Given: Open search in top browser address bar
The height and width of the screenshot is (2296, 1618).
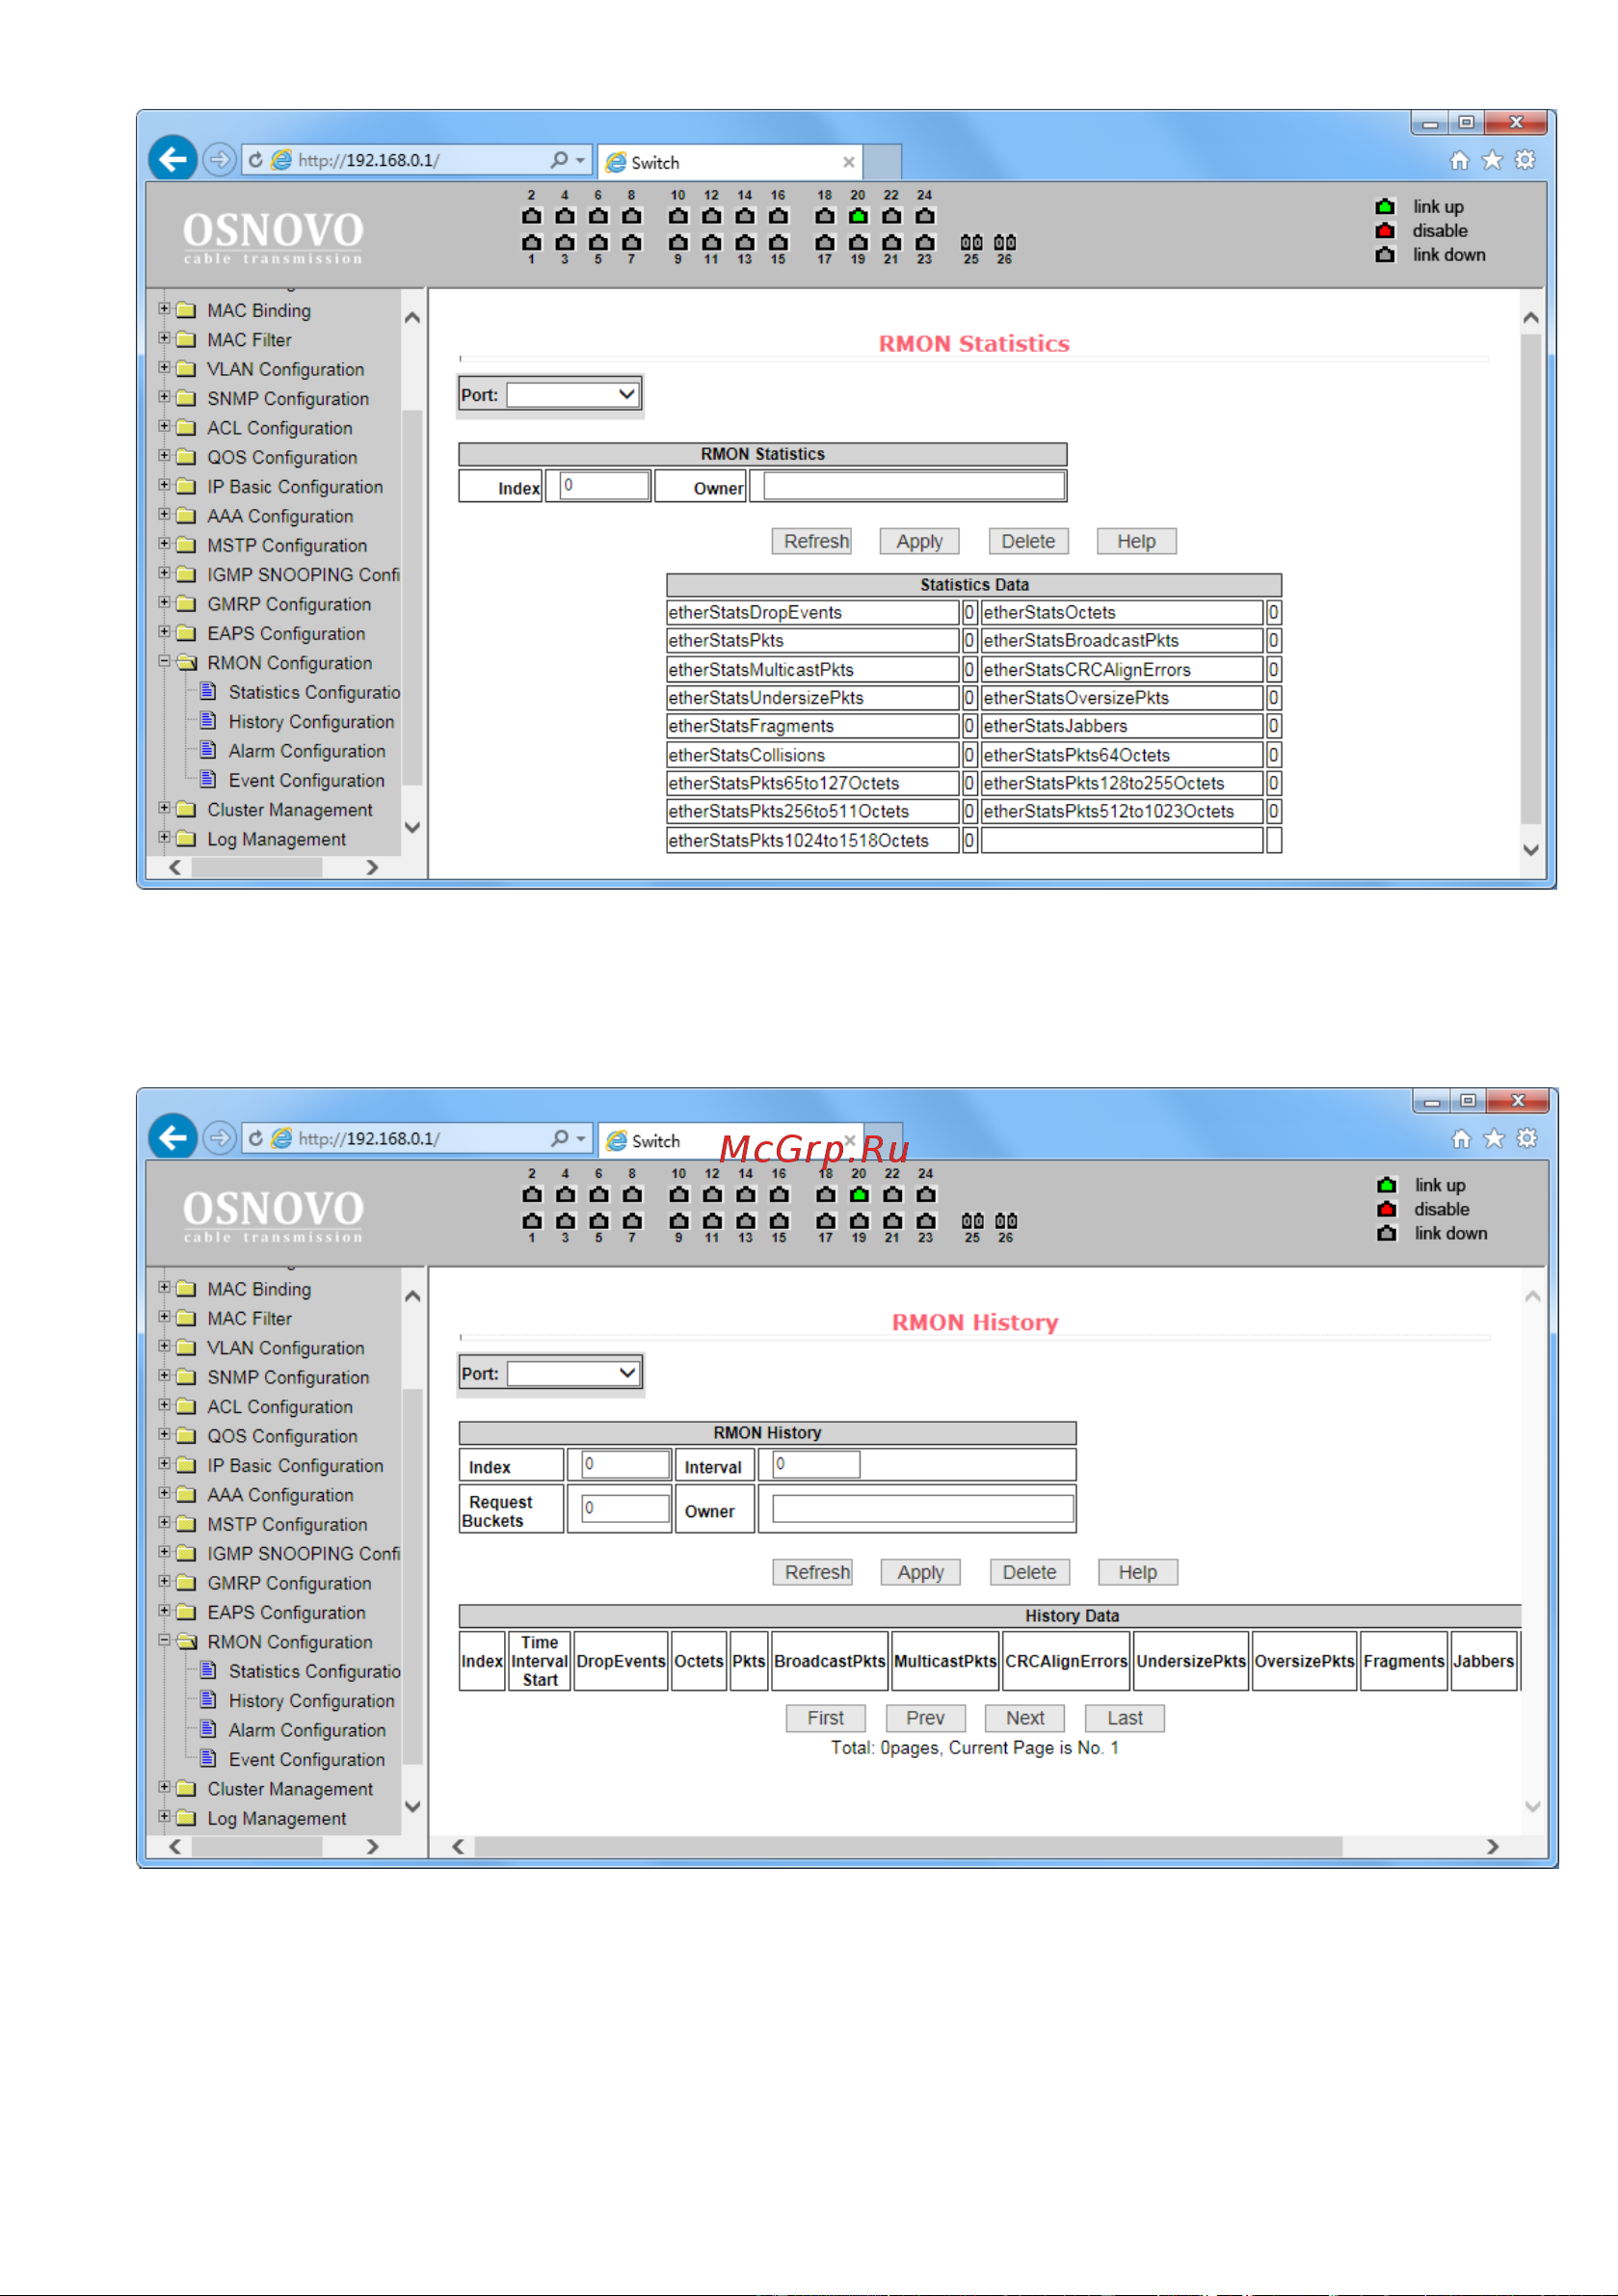Looking at the screenshot, I should pyautogui.click(x=560, y=159).
